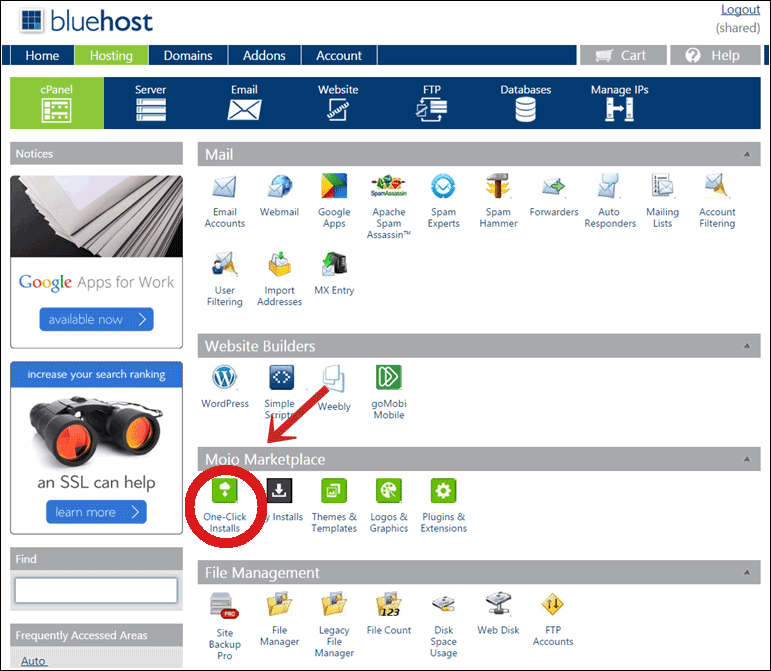The height and width of the screenshot is (671, 771).
Task: Collapse the Mail section
Action: coord(747,154)
